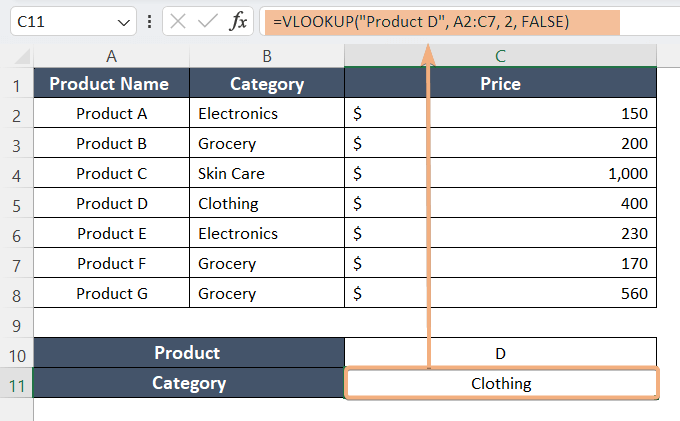Click 'Grocery' cell in Product G row
This screenshot has height=421, width=680.
pyautogui.click(x=267, y=293)
